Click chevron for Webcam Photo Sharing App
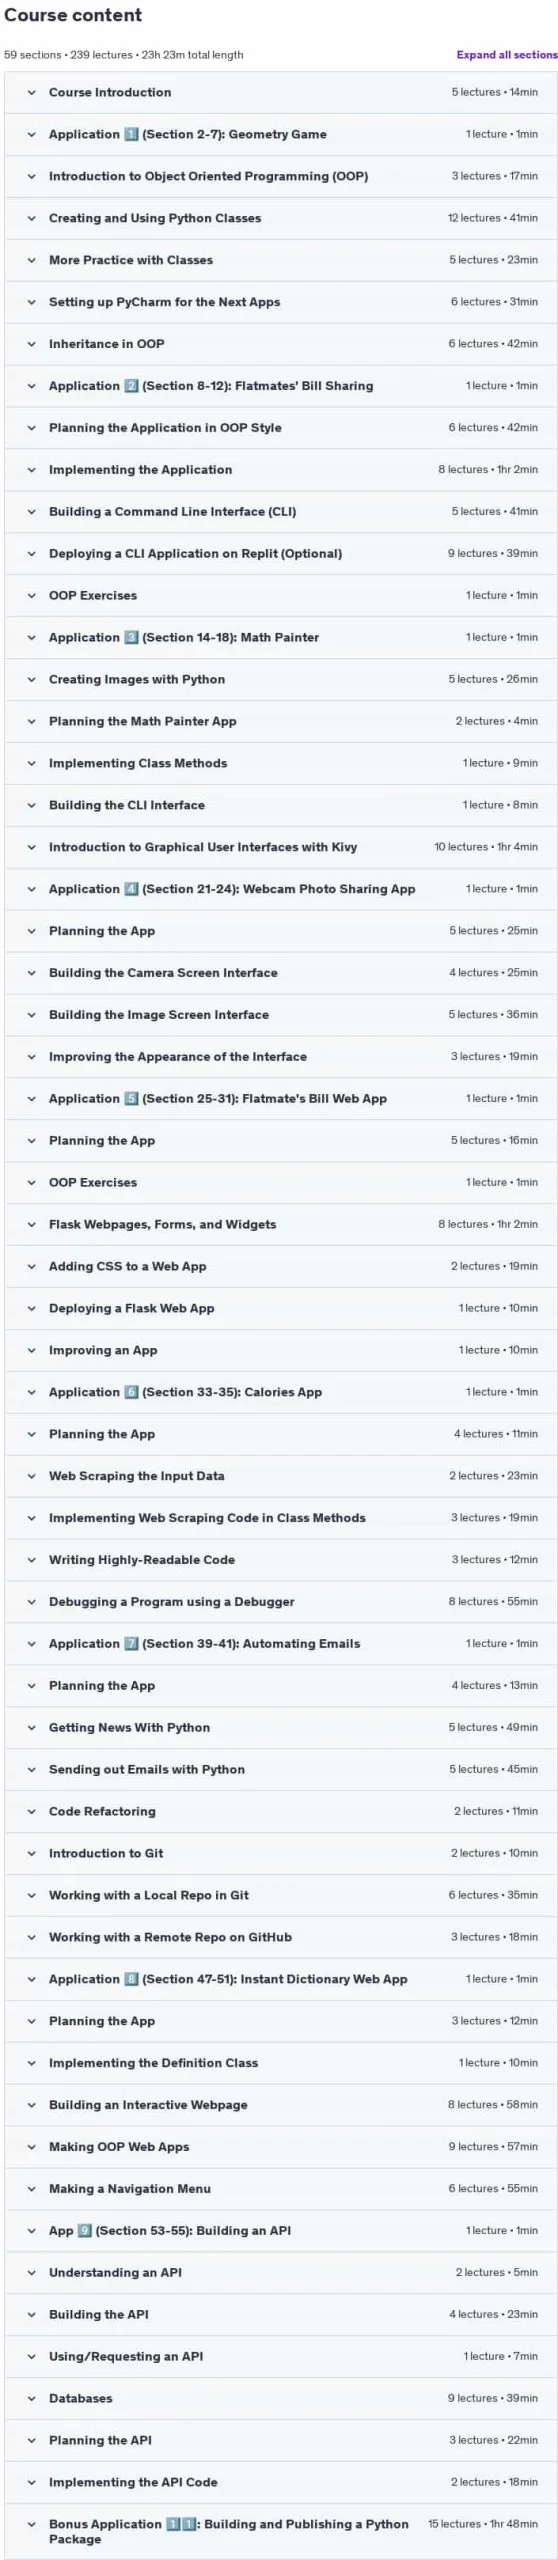Screen dimensions: 558x2560 point(31,889)
